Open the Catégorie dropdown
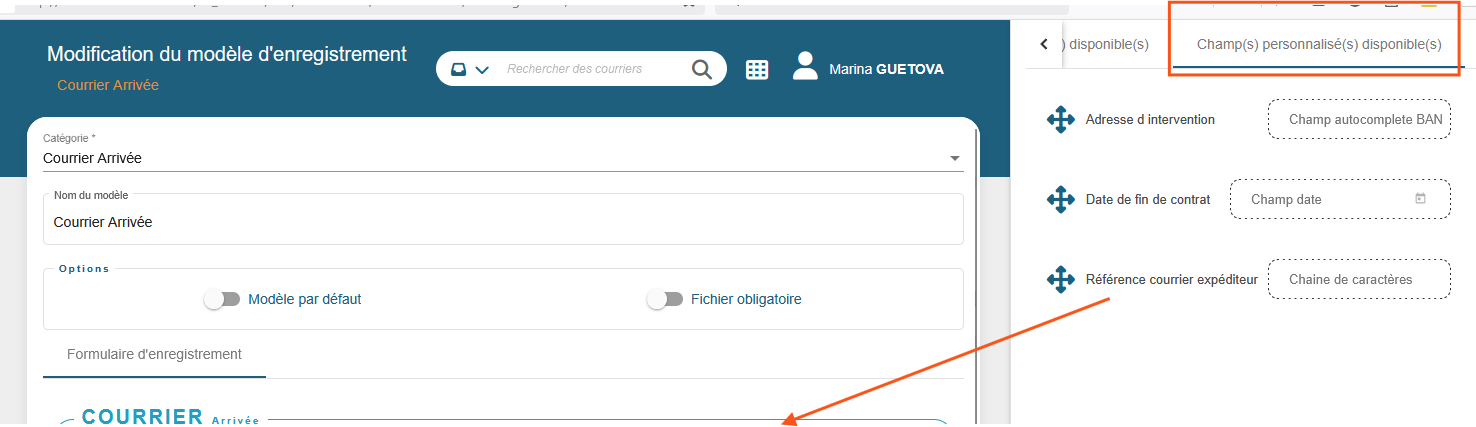This screenshot has height=427, width=1476. click(x=954, y=158)
